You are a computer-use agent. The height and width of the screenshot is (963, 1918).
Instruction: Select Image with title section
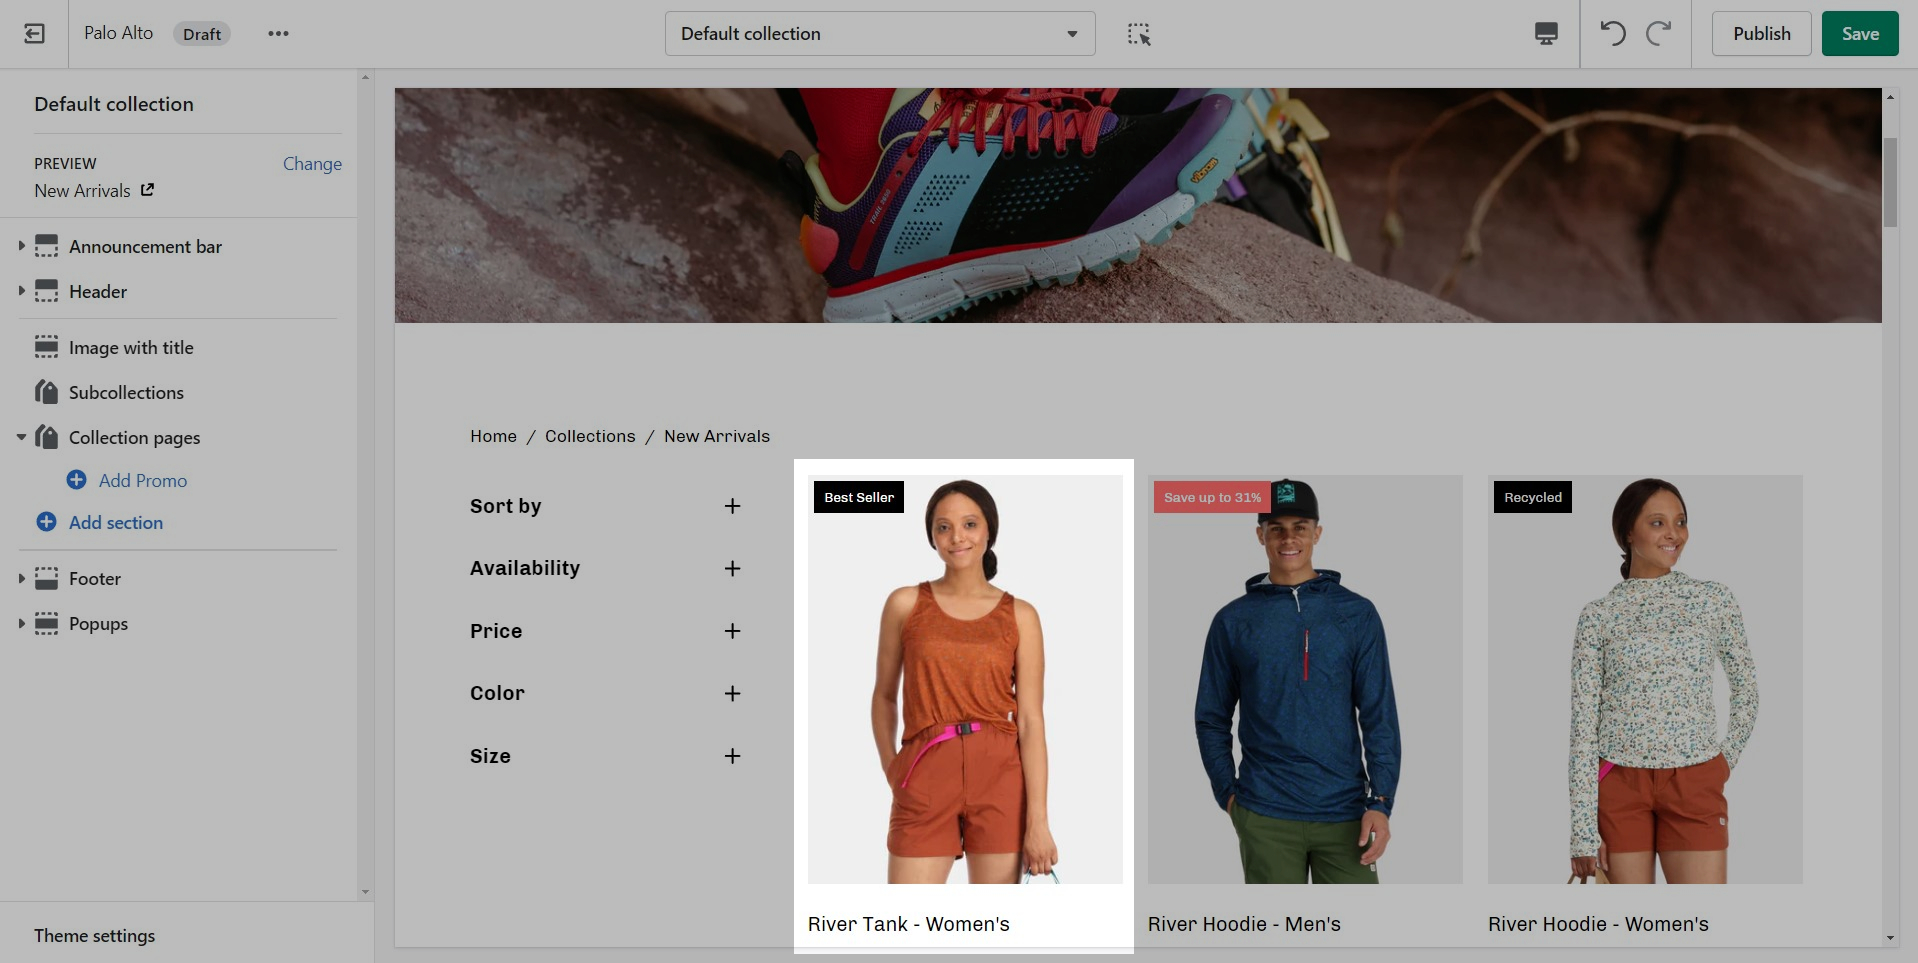coord(131,347)
